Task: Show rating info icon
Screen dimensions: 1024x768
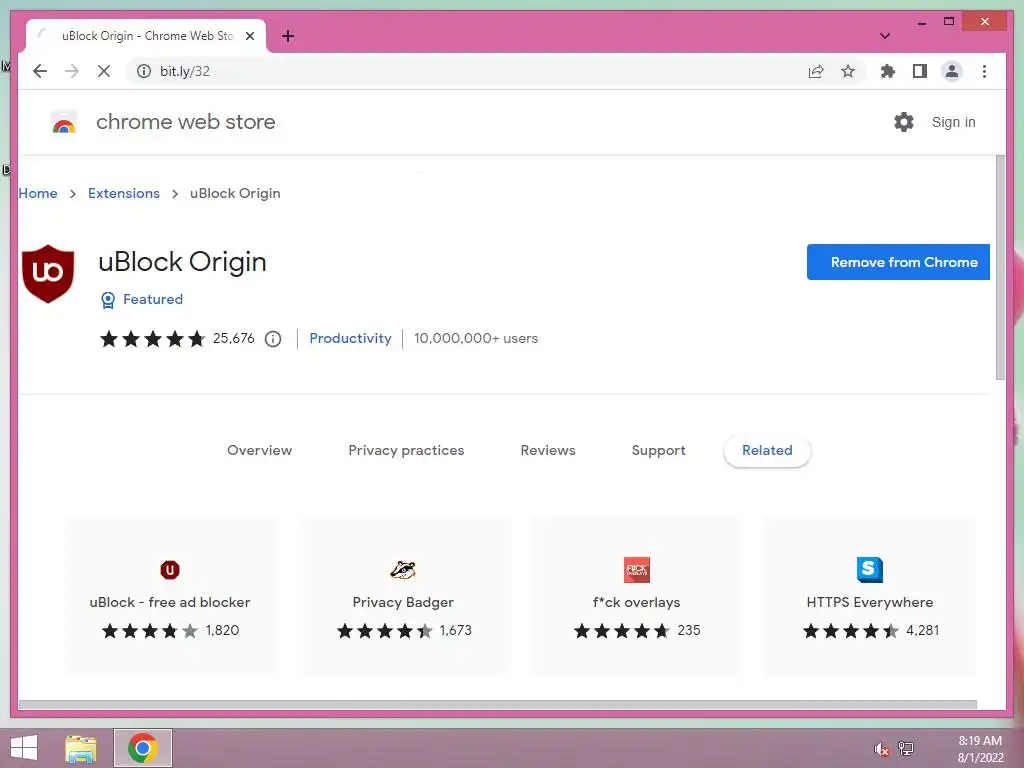Action: pyautogui.click(x=273, y=339)
